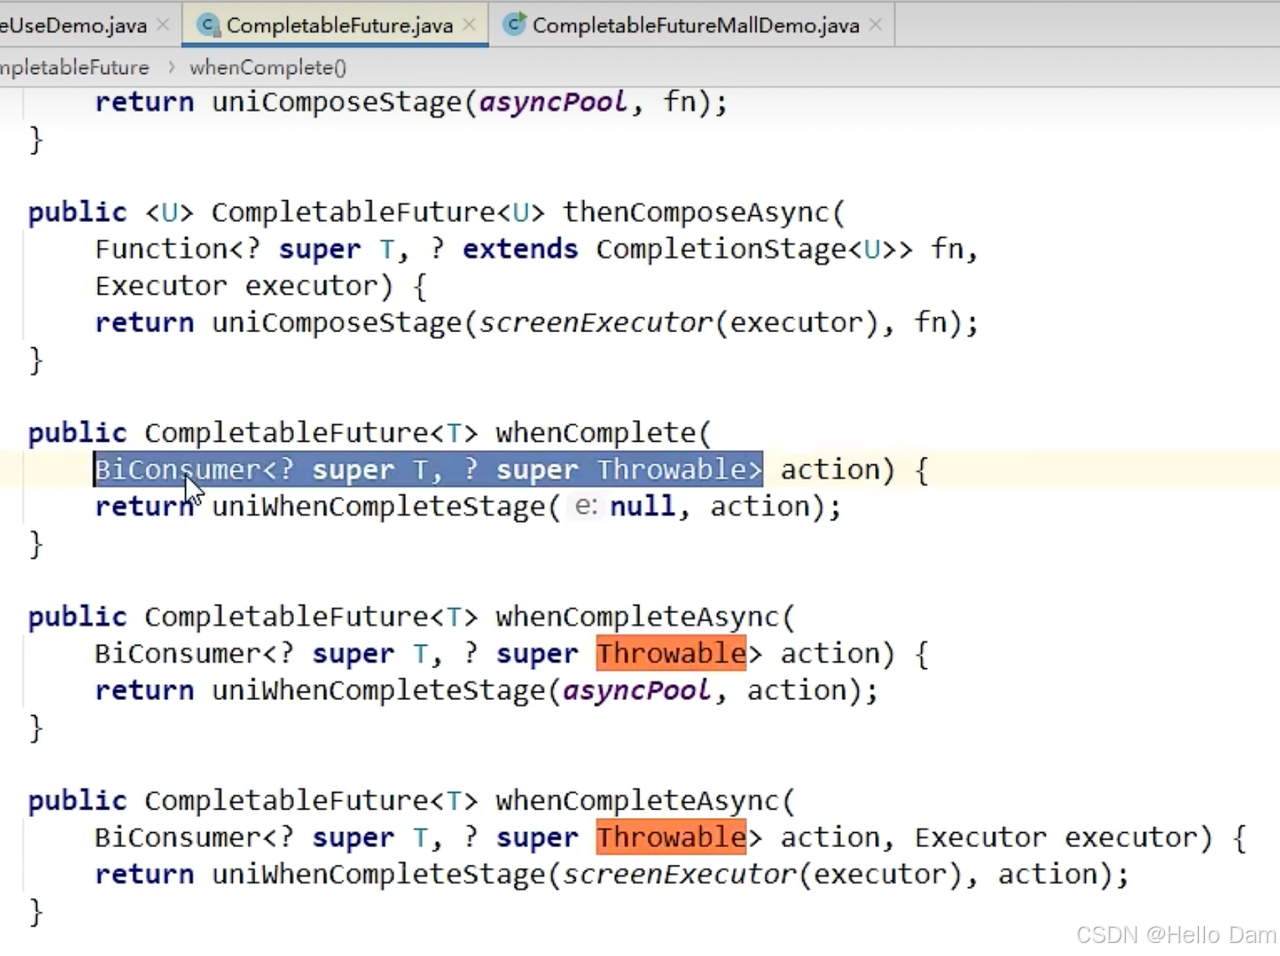The image size is (1280, 956).
Task: Click screenExecutor in the uniComposeStage call
Action: click(x=596, y=323)
